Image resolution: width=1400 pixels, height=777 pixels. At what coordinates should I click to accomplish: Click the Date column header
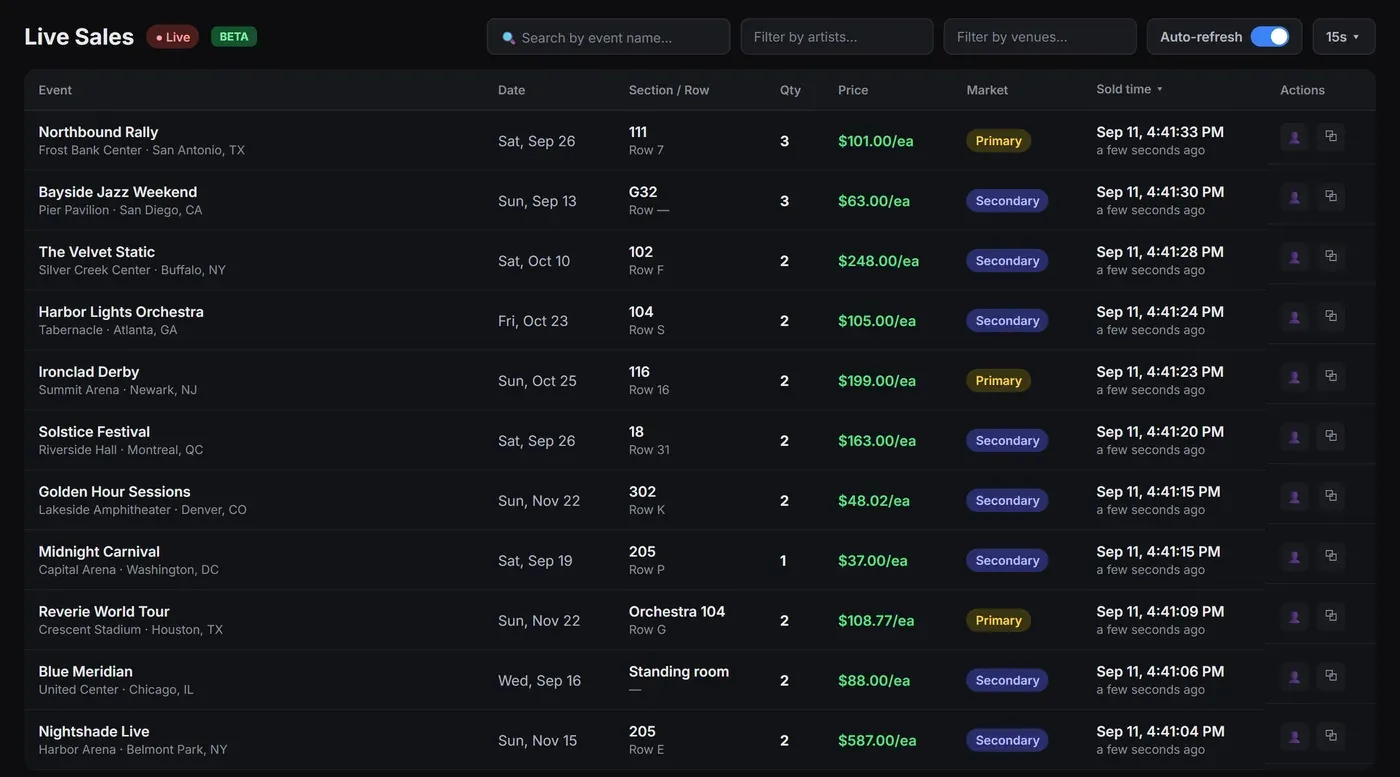[x=511, y=90]
